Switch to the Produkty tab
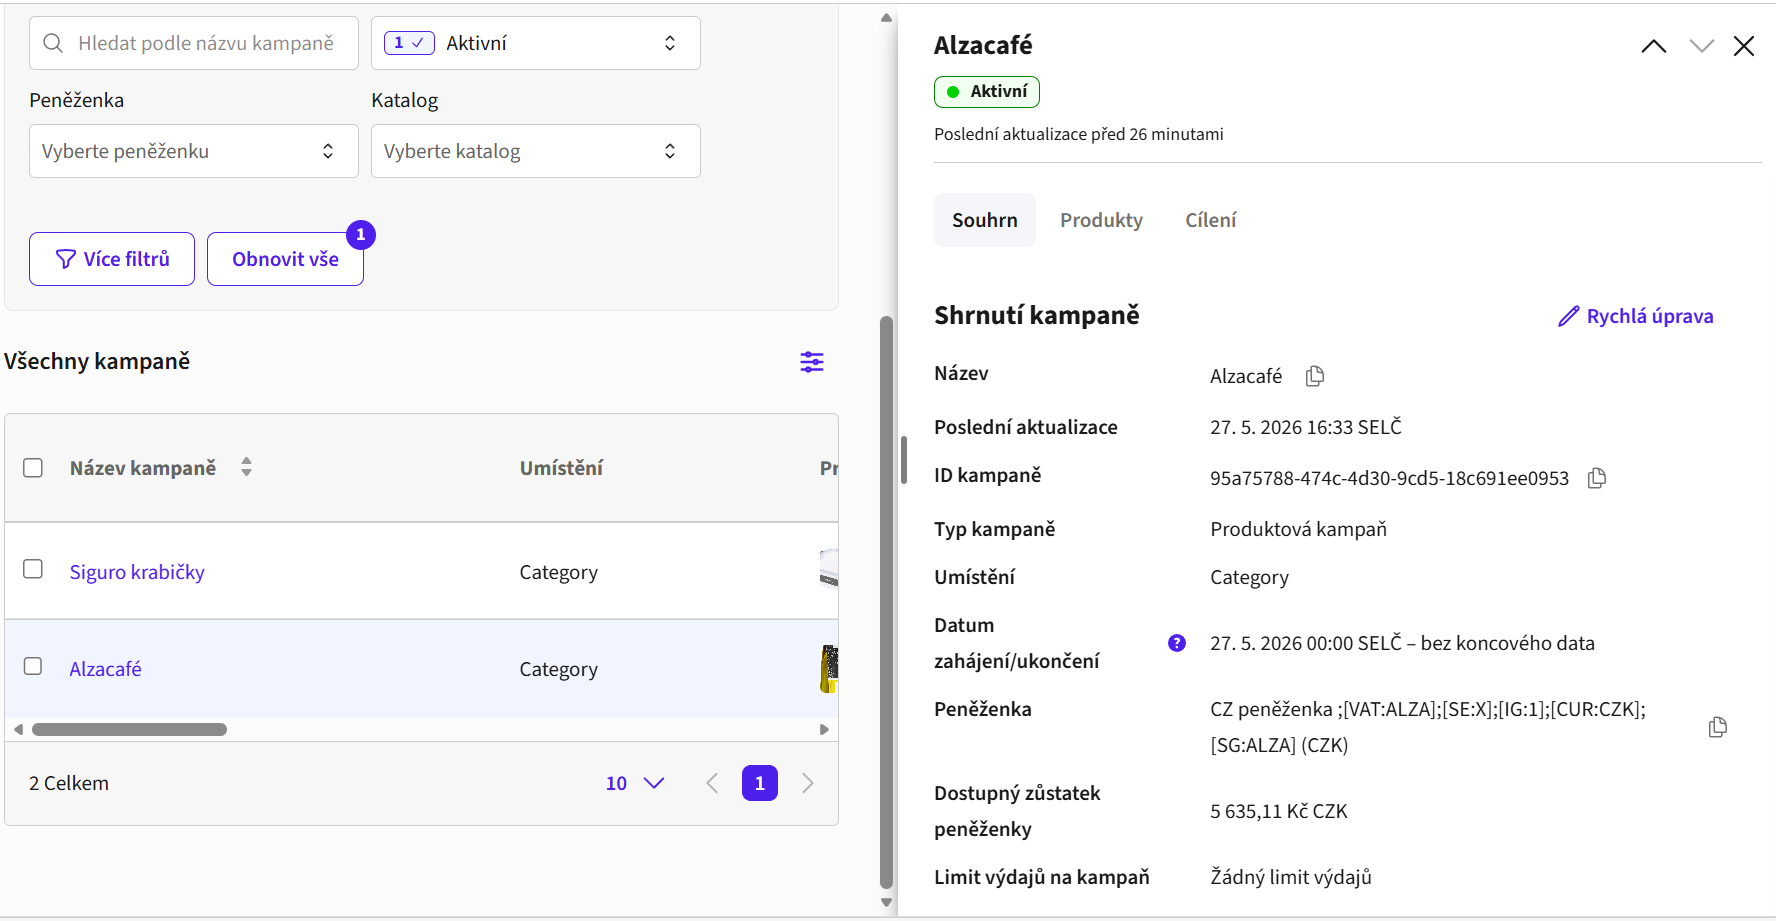Viewport: 1776px width, 921px height. [1101, 220]
